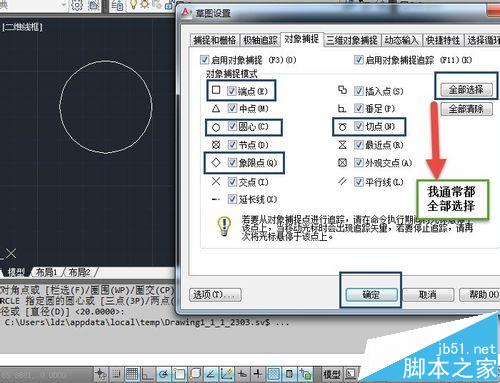This screenshot has height=383, width=500.
Task: Toggle Polar Tracking status bar icon
Action: (x=163, y=374)
